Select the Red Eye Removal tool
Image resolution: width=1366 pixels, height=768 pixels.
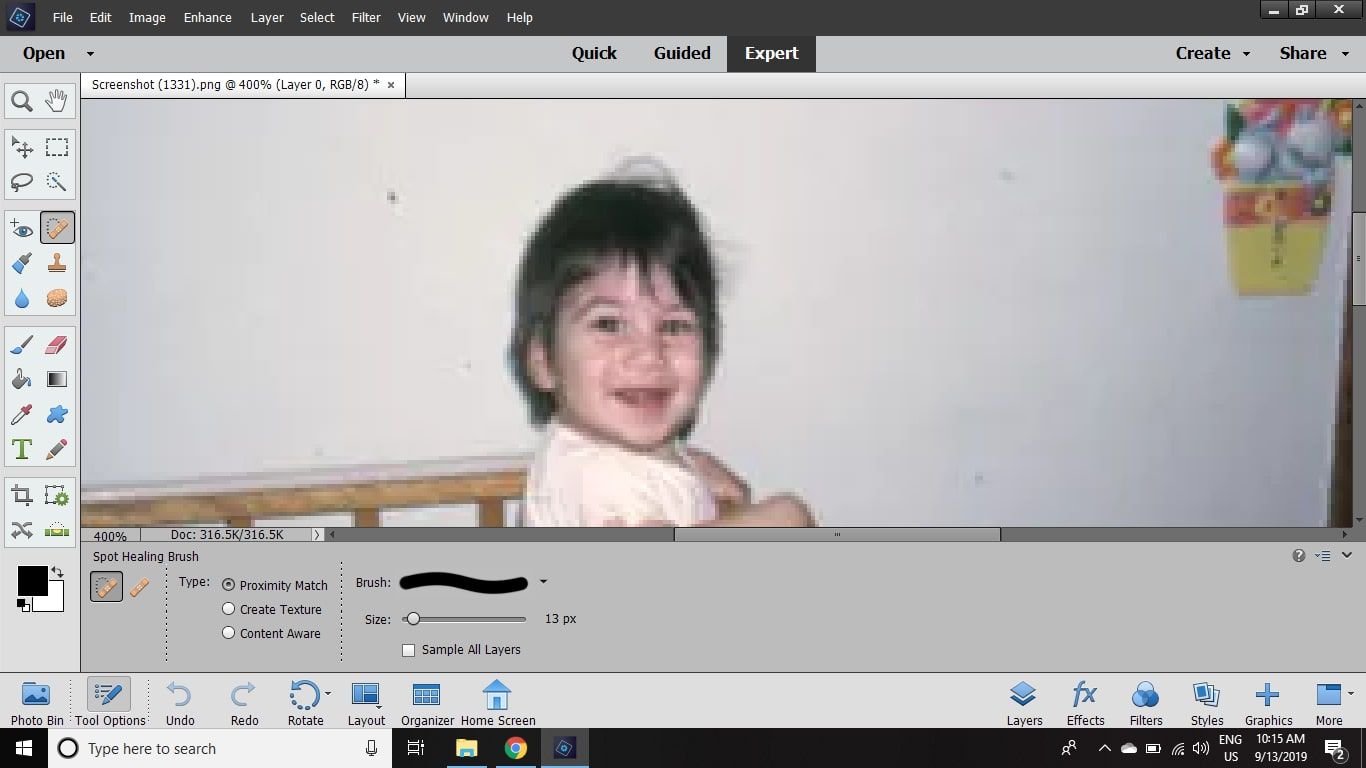point(22,229)
